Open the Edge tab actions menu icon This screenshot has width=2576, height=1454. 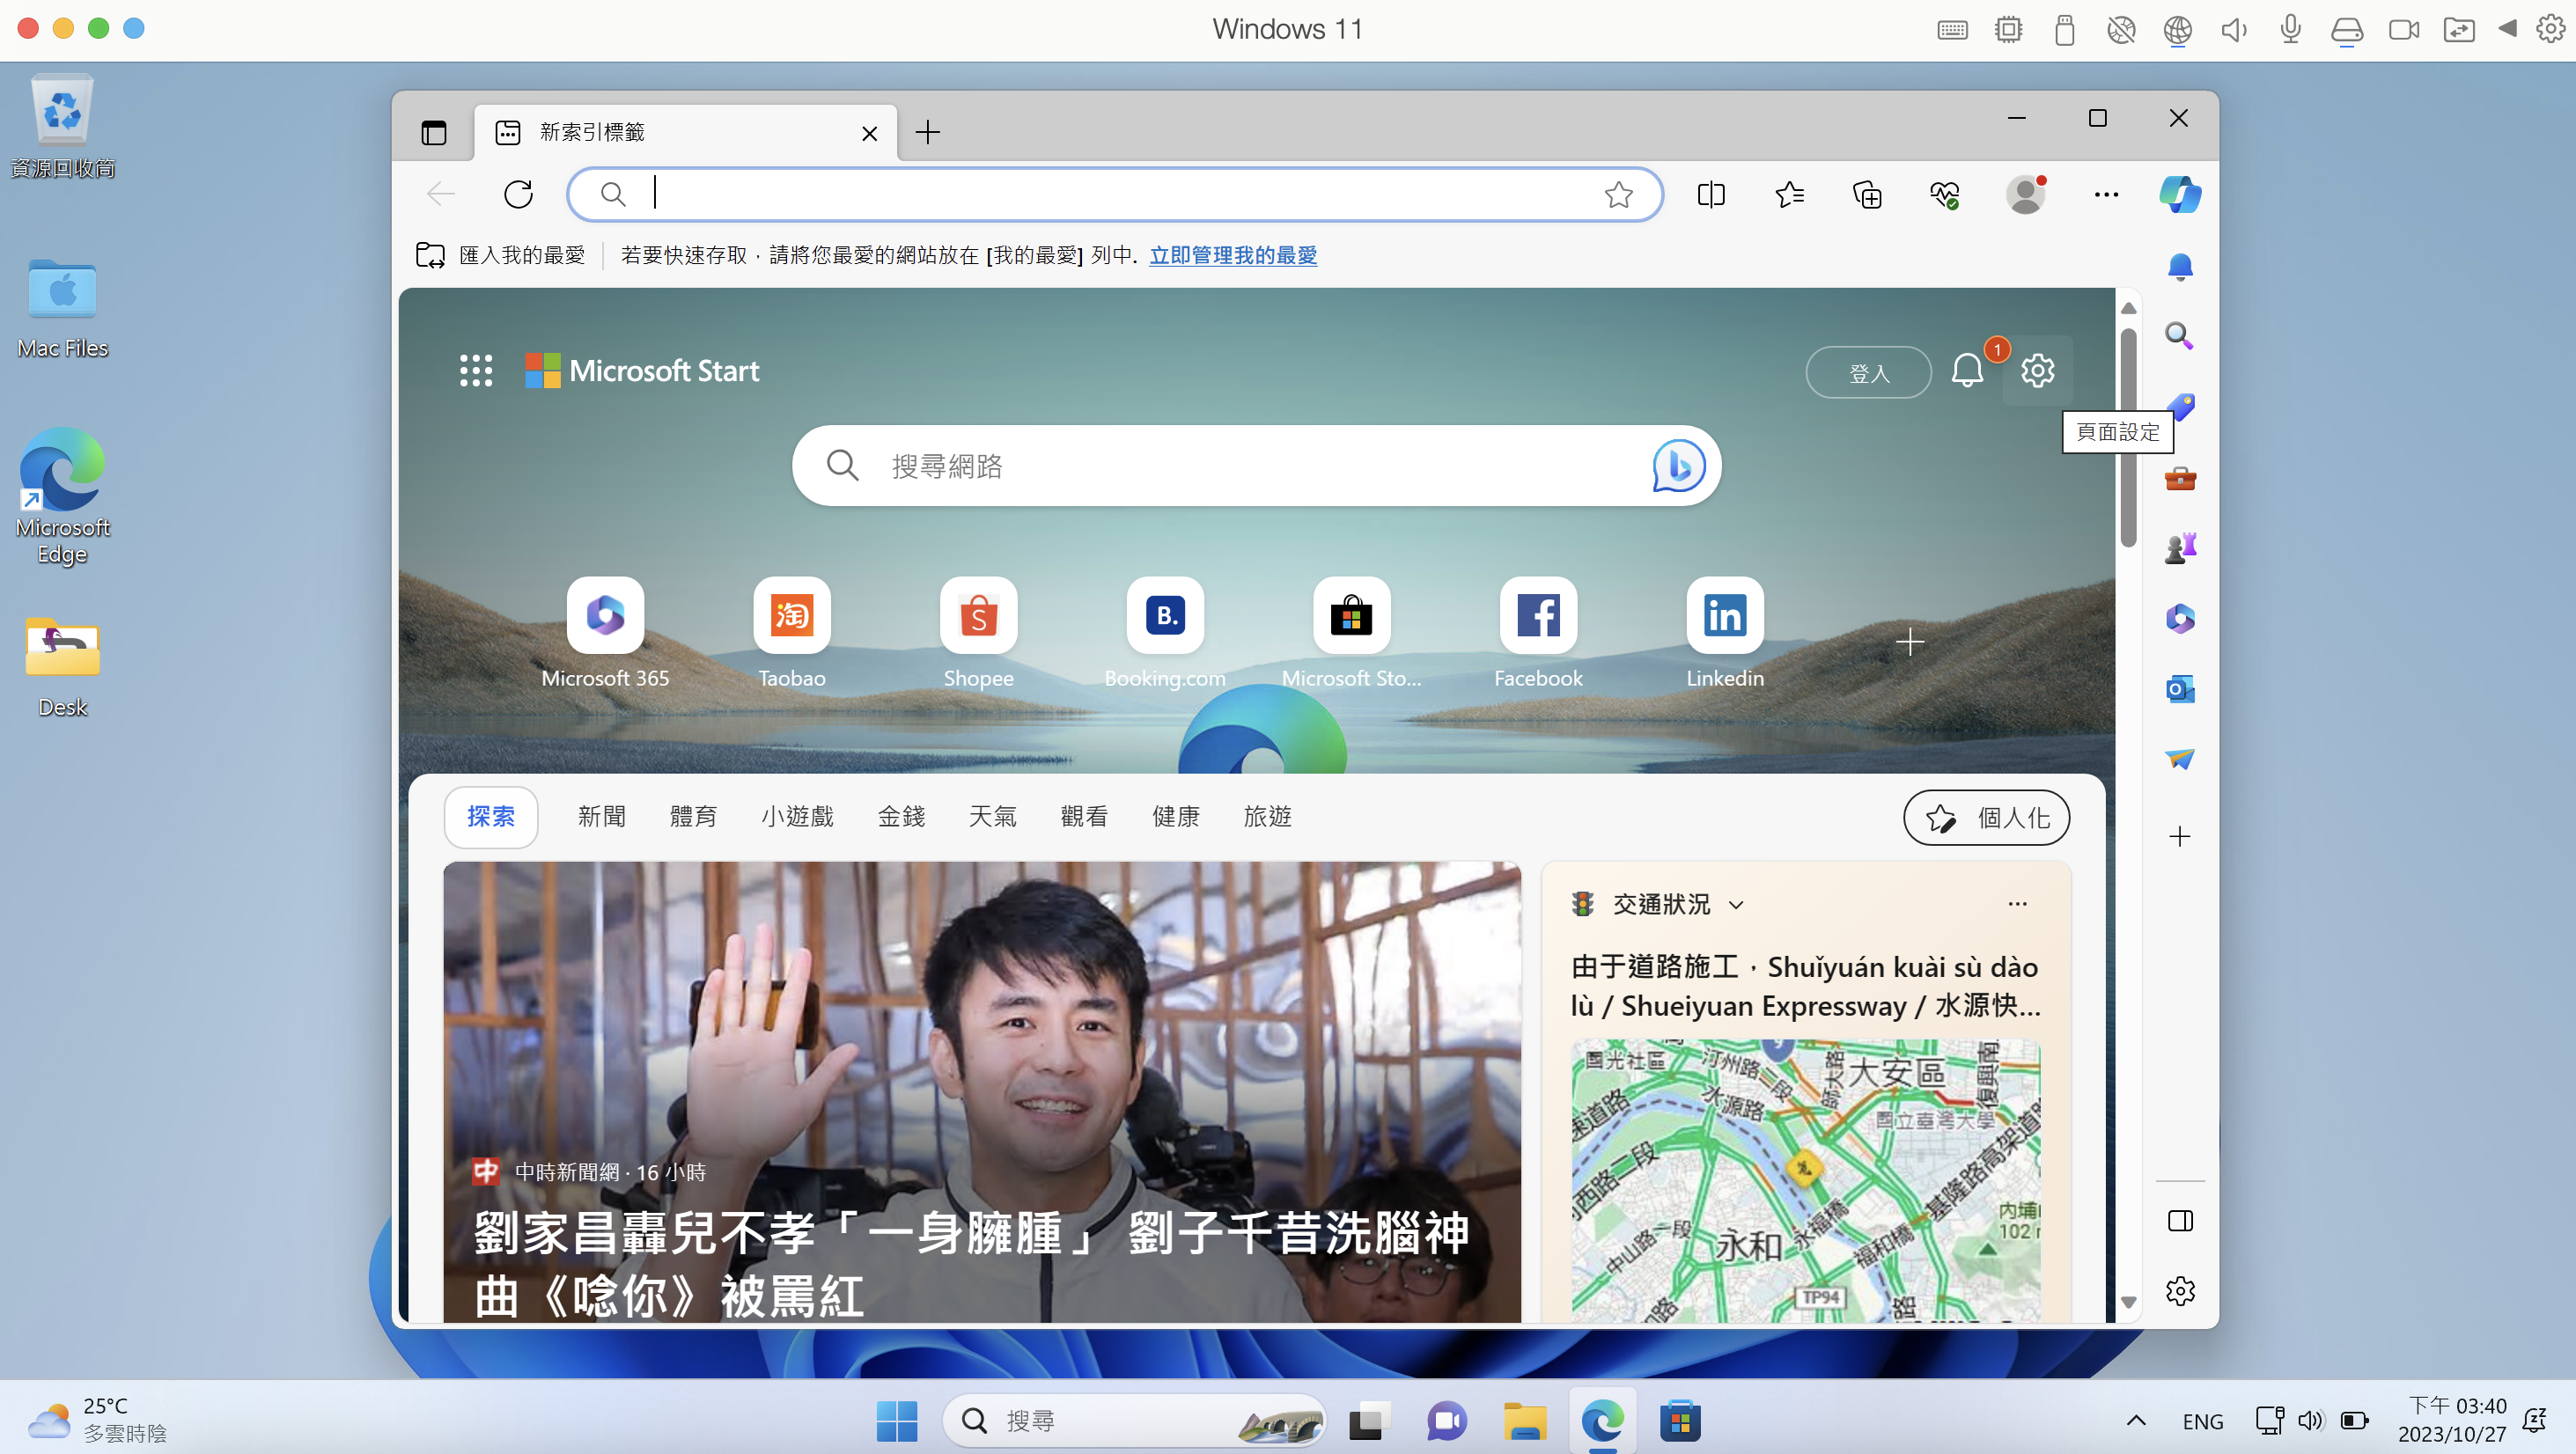click(x=433, y=133)
